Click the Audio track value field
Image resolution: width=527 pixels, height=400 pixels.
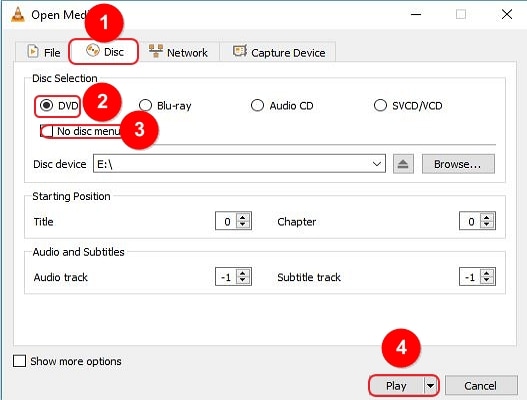click(226, 277)
